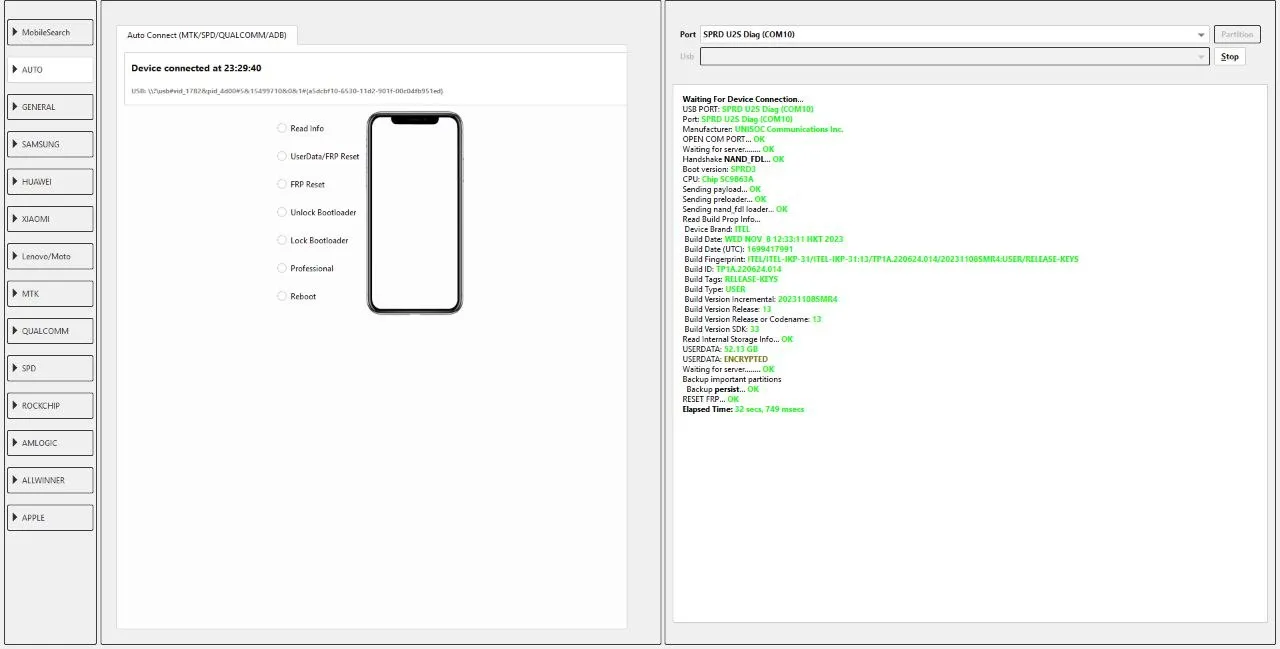The height and width of the screenshot is (649, 1280).
Task: Select the Read Info radio option
Action: coord(282,128)
